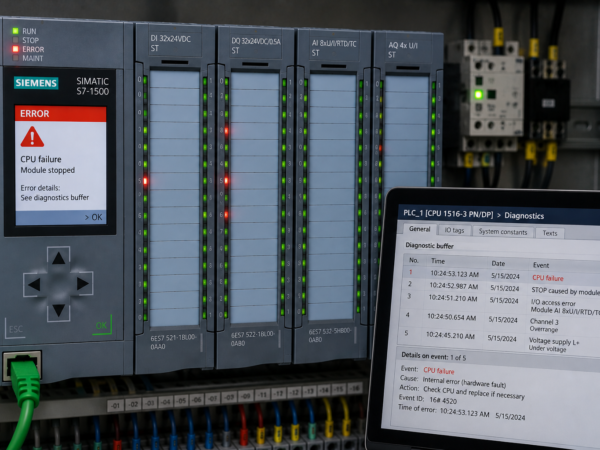Click the No. column header
Screen dimensions: 600x450
[414, 260]
